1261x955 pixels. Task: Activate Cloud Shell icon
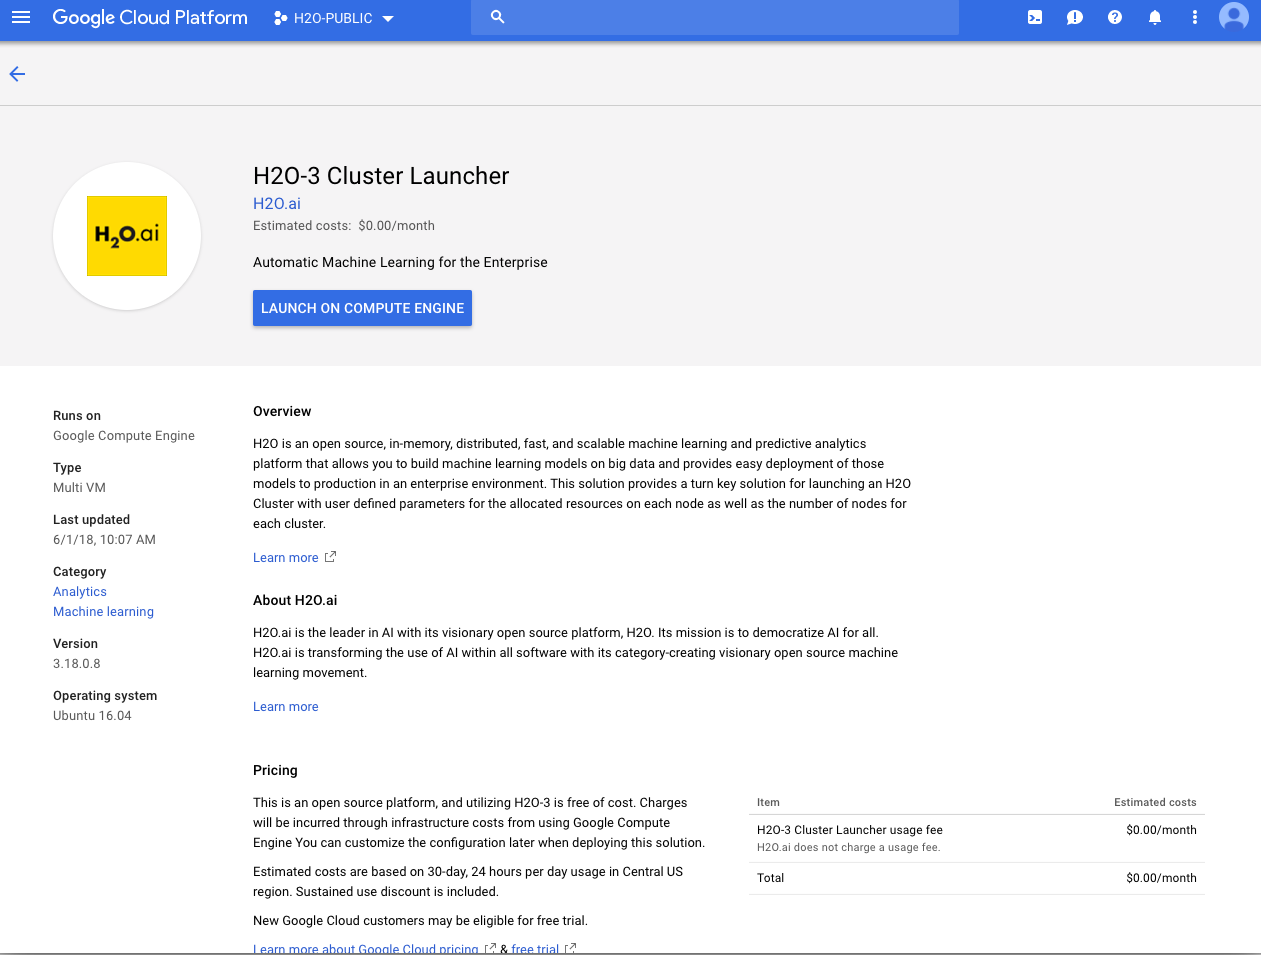click(x=1035, y=18)
